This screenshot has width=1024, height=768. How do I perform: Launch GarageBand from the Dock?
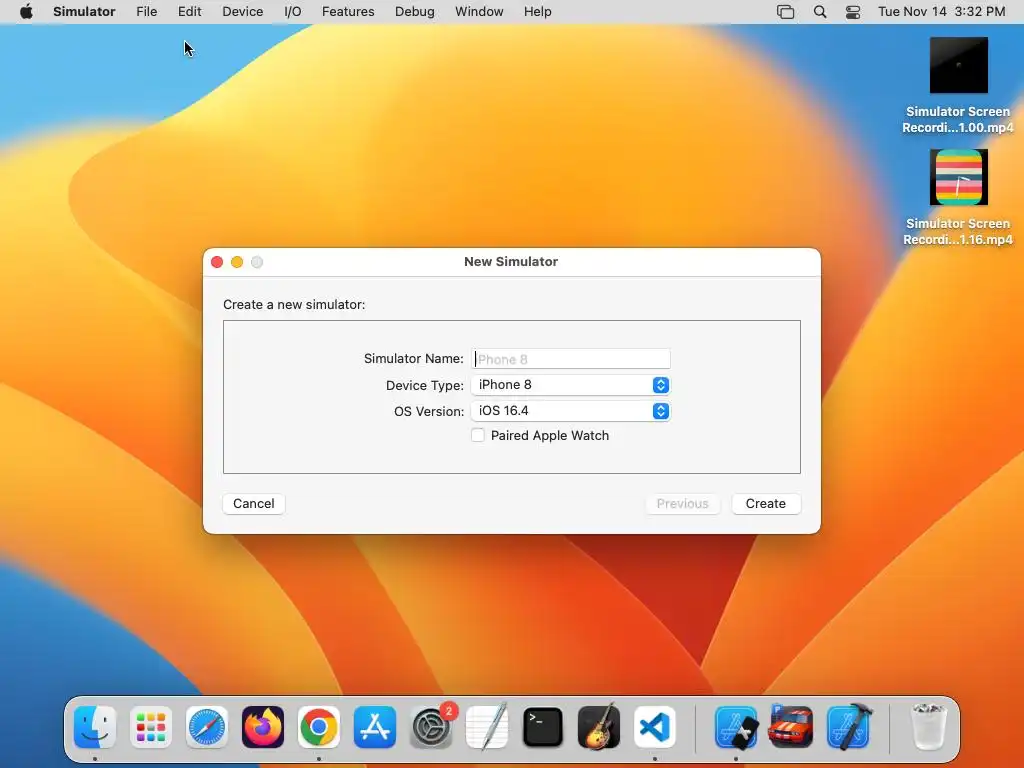(599, 727)
